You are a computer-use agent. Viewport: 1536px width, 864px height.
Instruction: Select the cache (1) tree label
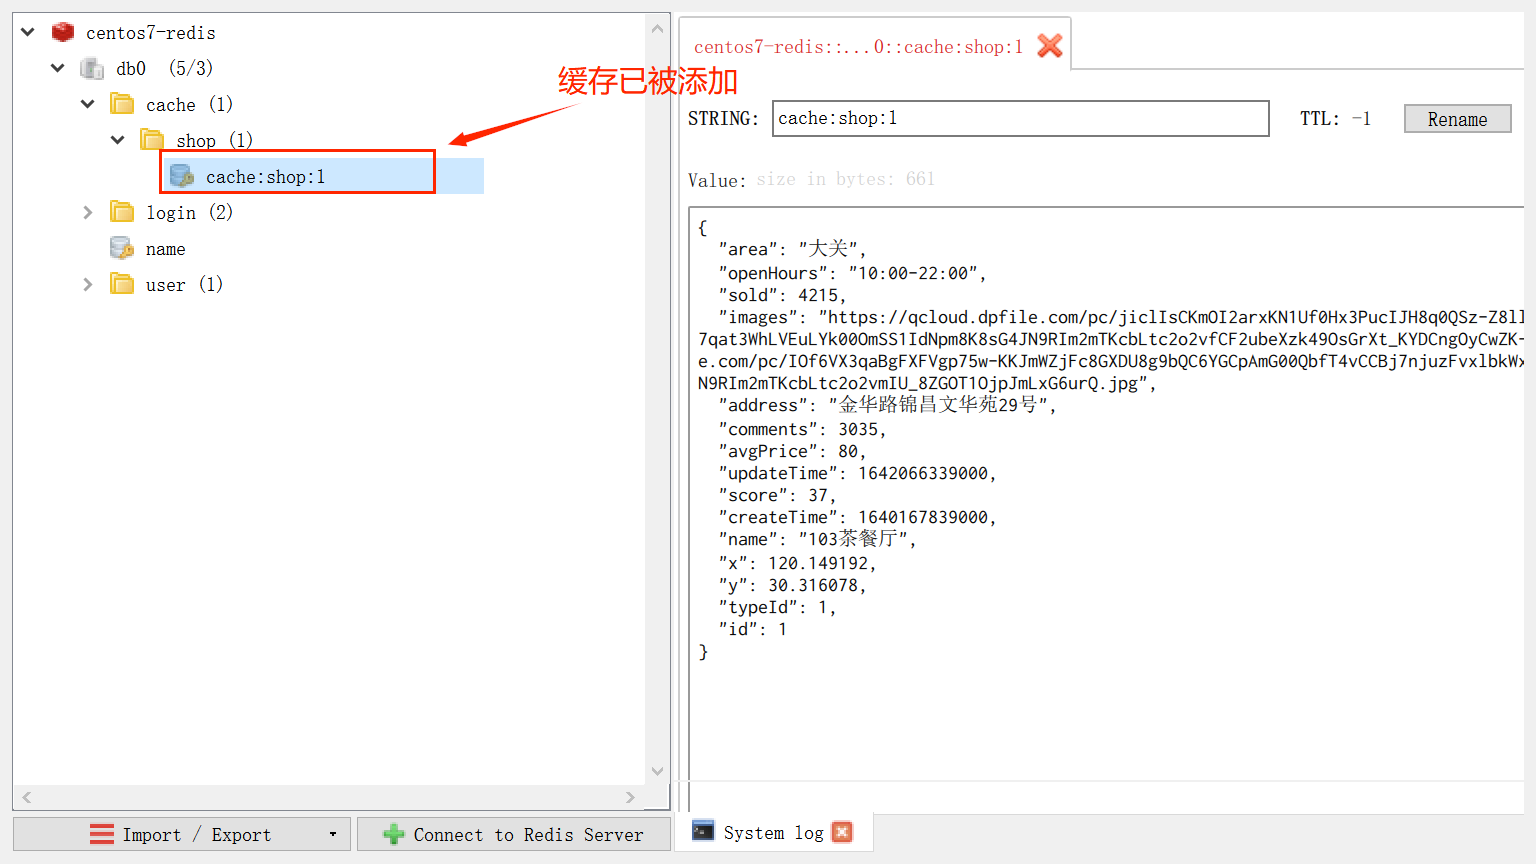pyautogui.click(x=189, y=104)
